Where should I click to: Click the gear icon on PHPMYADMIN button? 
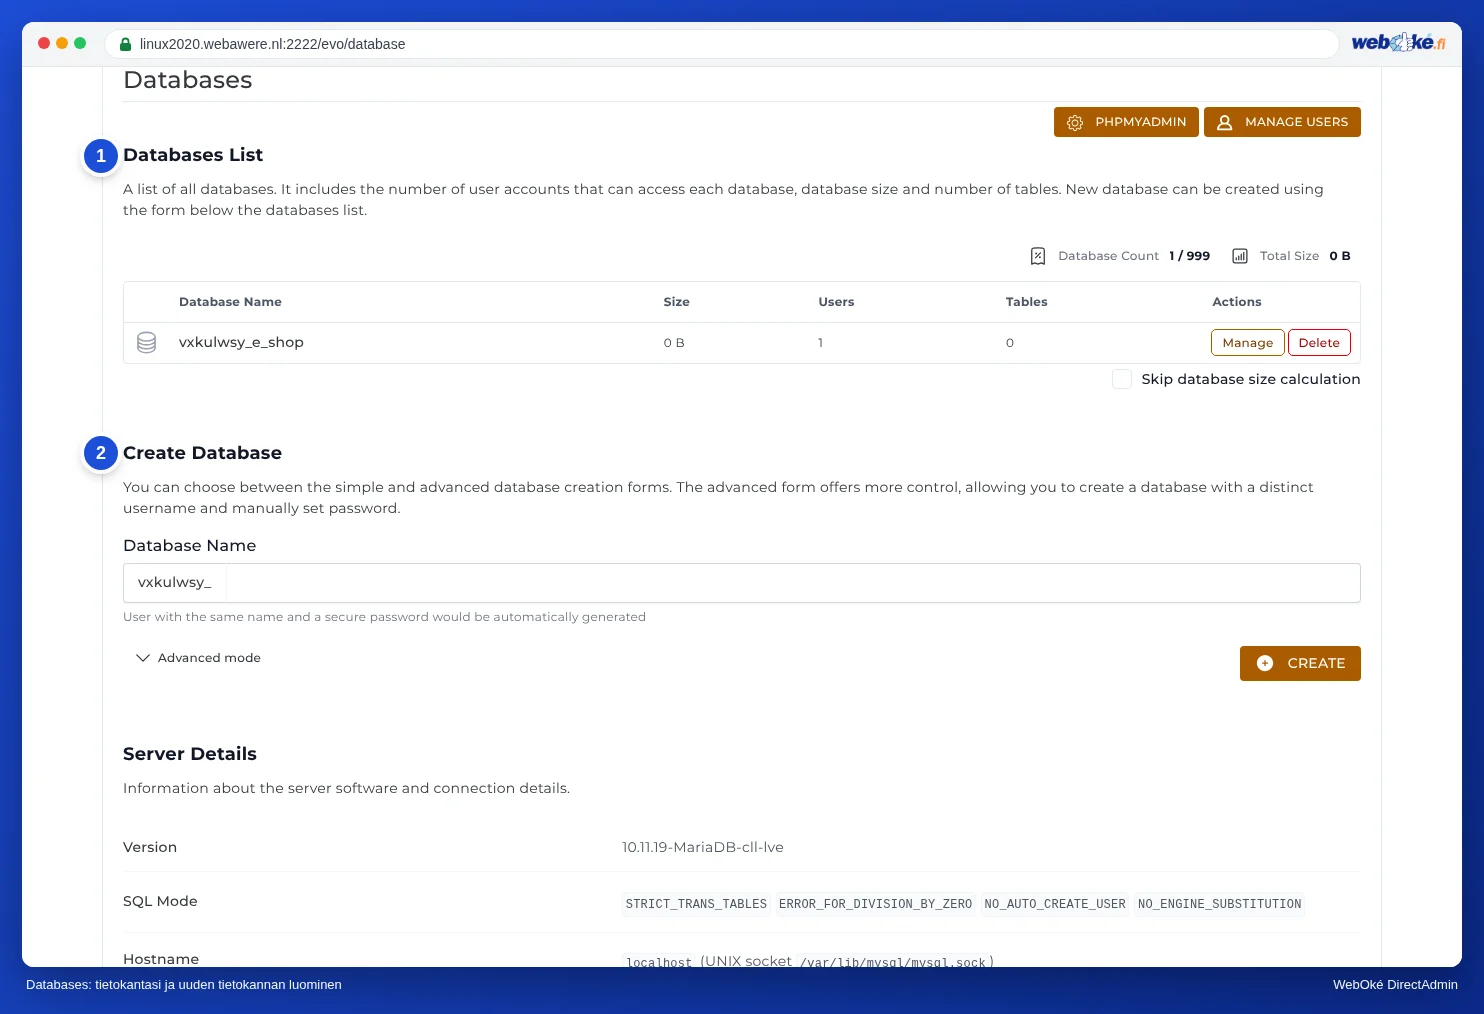(x=1075, y=122)
